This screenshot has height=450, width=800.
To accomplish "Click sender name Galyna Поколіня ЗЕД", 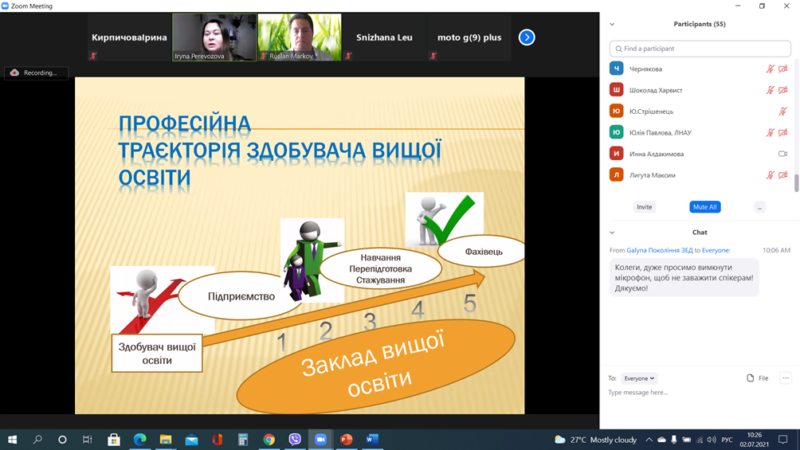I will click(660, 251).
